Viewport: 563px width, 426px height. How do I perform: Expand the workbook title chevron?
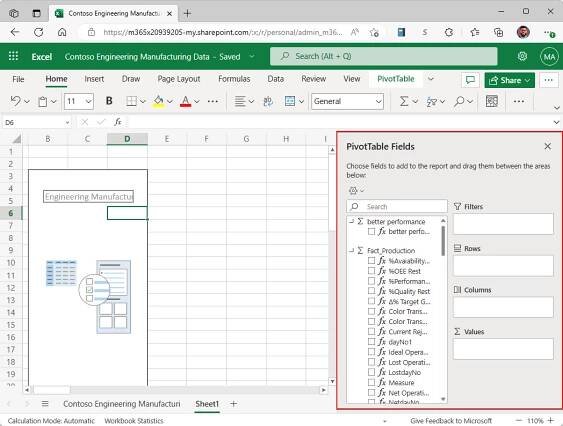coord(252,56)
